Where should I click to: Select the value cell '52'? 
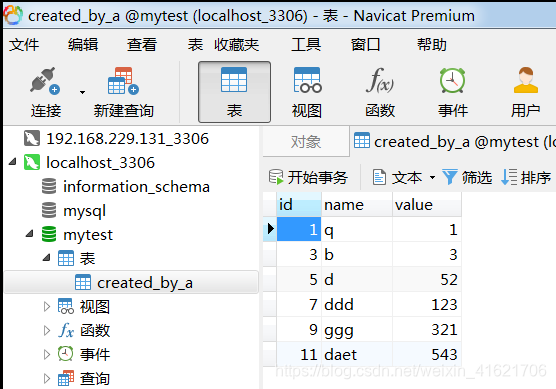427,280
